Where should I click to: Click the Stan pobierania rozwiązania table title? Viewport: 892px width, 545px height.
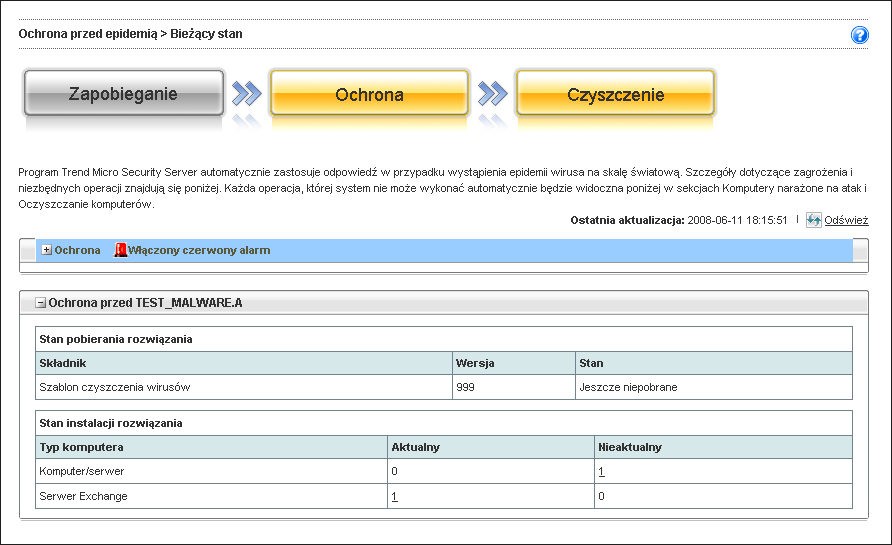115,339
